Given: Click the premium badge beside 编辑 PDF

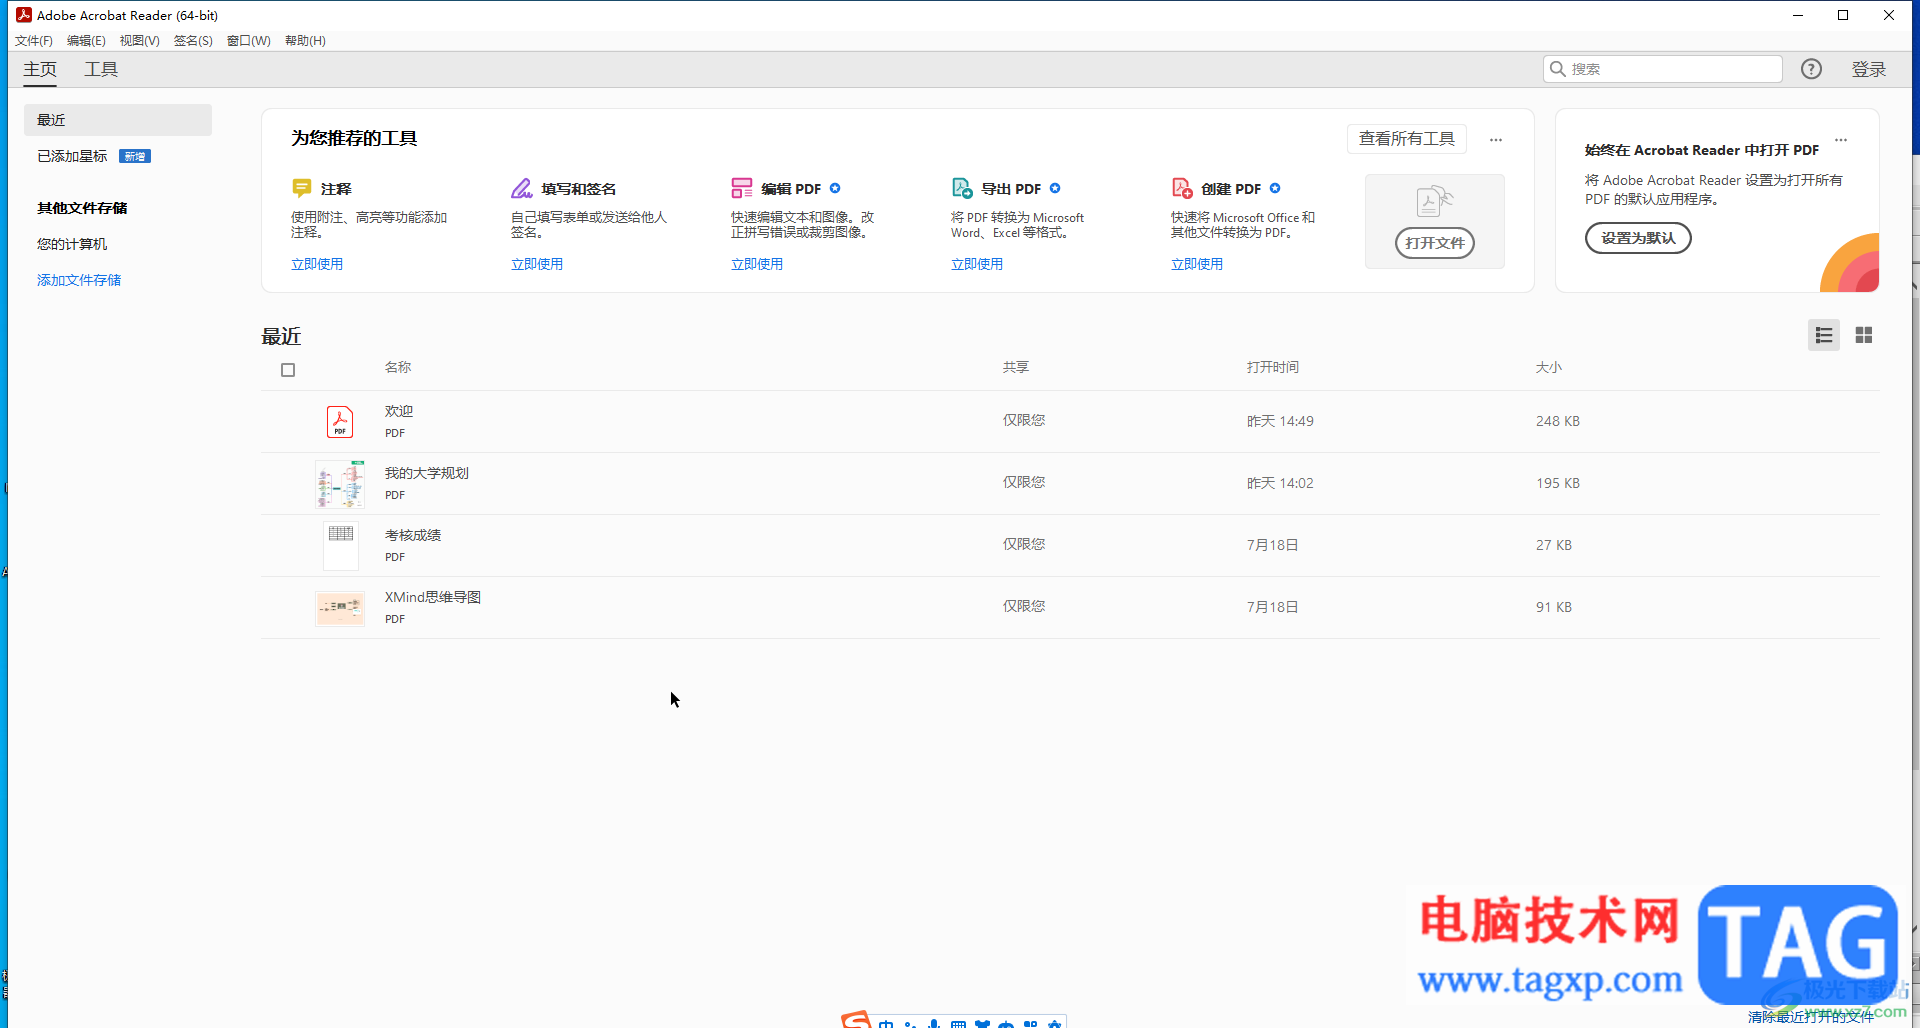Looking at the screenshot, I should pos(835,188).
